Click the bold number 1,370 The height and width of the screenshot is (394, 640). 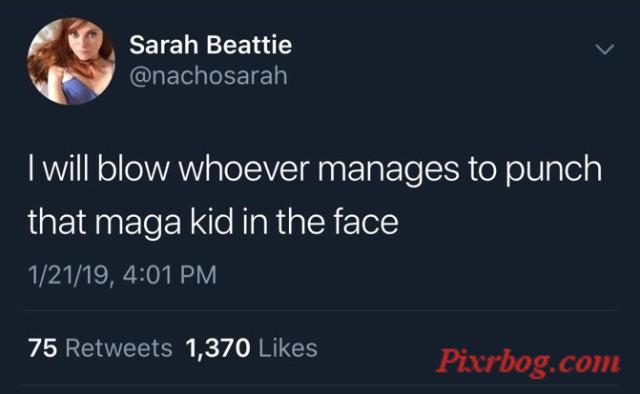(x=218, y=349)
